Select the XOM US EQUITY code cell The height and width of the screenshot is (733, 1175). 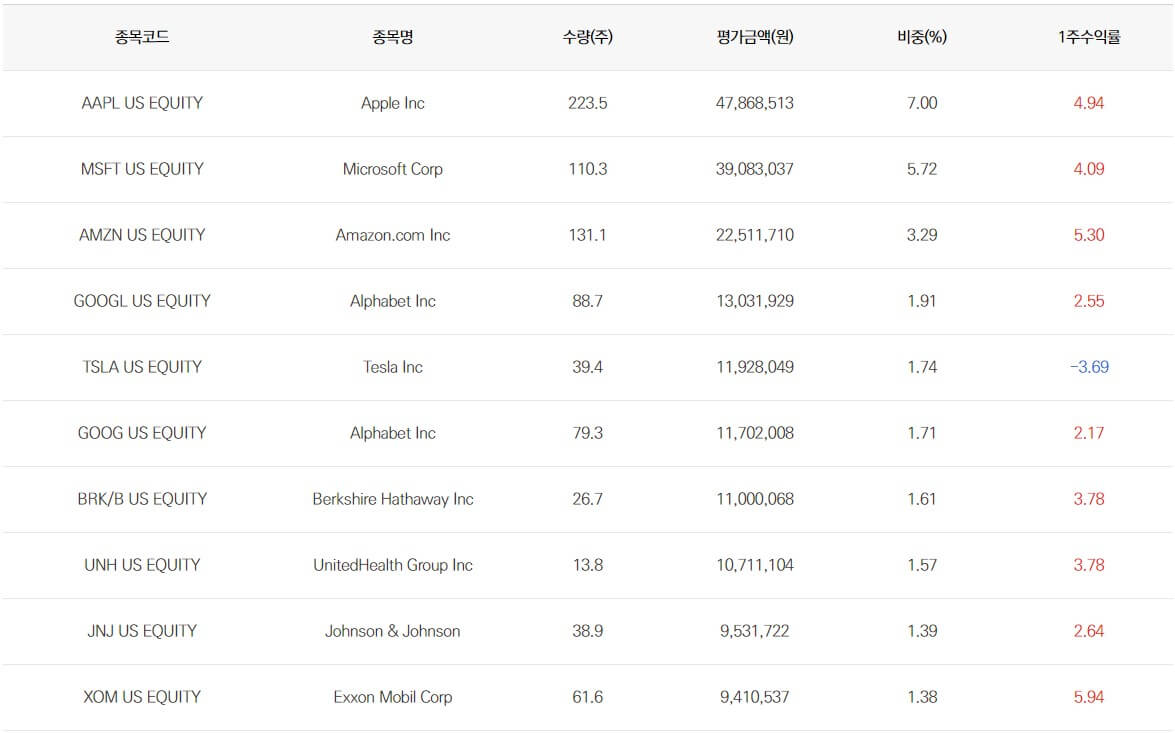[142, 696]
